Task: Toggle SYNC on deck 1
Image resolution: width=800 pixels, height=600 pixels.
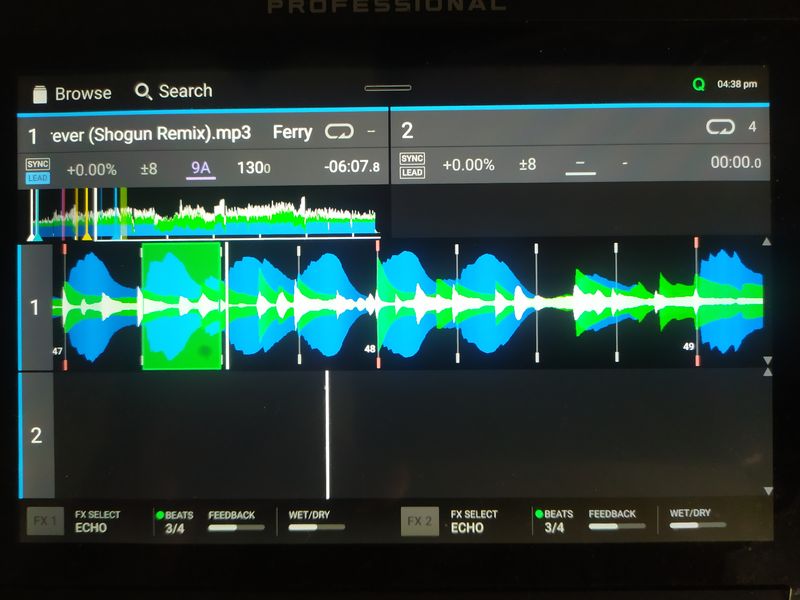Action: coord(38,163)
